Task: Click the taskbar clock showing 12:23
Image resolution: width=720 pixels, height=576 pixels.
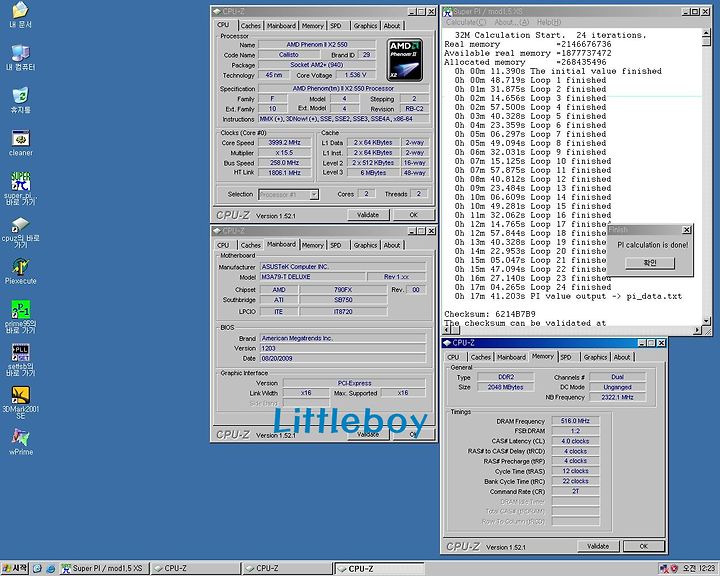Action: tap(699, 569)
